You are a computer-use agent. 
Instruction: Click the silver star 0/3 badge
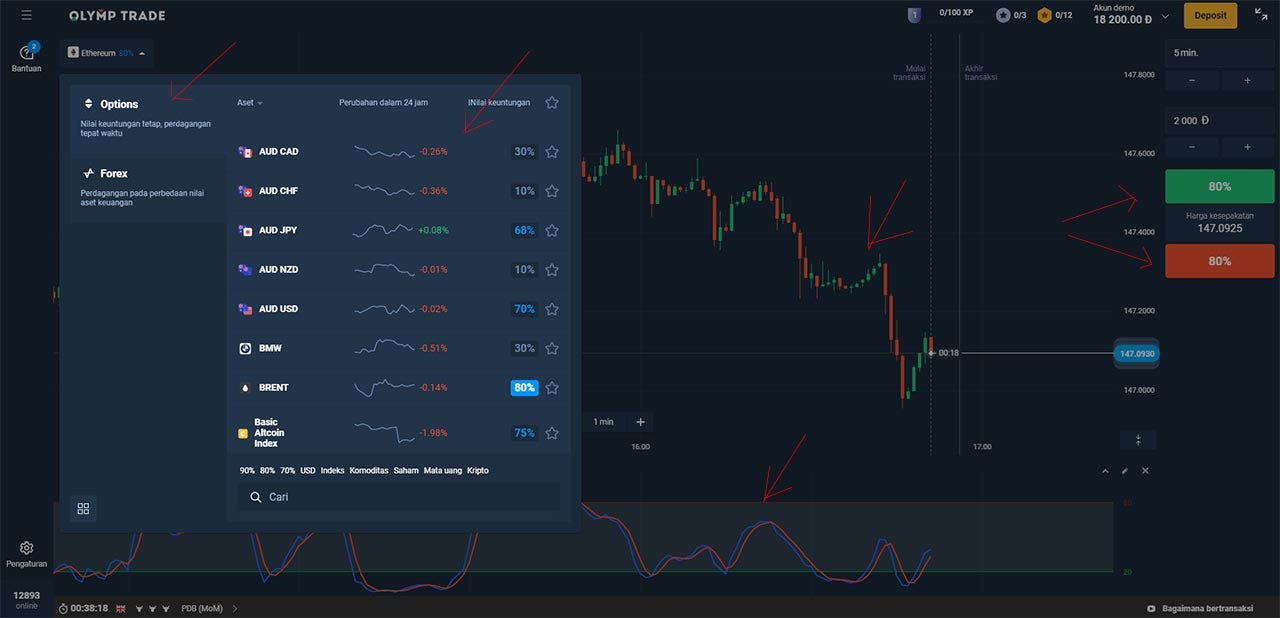click(x=1003, y=15)
